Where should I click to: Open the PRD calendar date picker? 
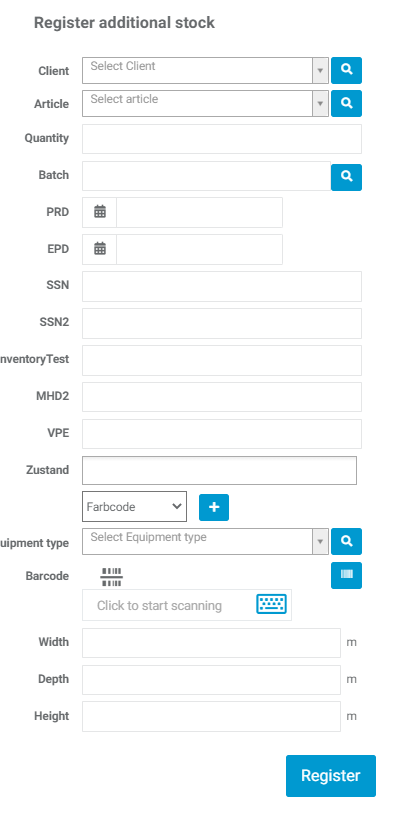coord(100,212)
